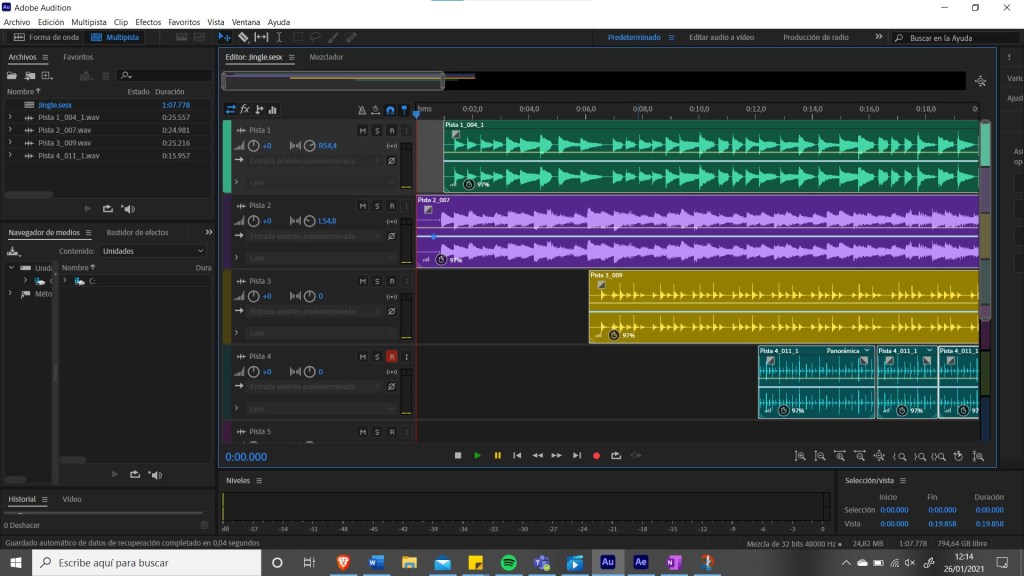Image resolution: width=1024 pixels, height=576 pixels.
Task: Expand the Leer automation row of Pista 3
Action: [237, 333]
